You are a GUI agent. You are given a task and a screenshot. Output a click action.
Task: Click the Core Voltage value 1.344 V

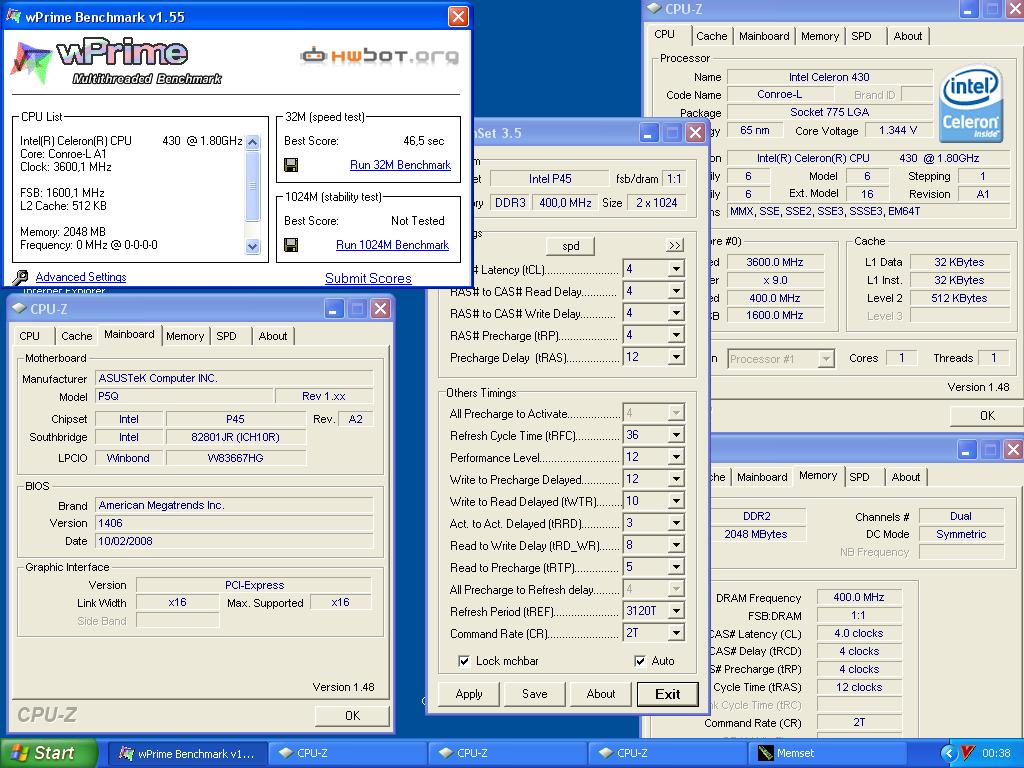point(898,131)
